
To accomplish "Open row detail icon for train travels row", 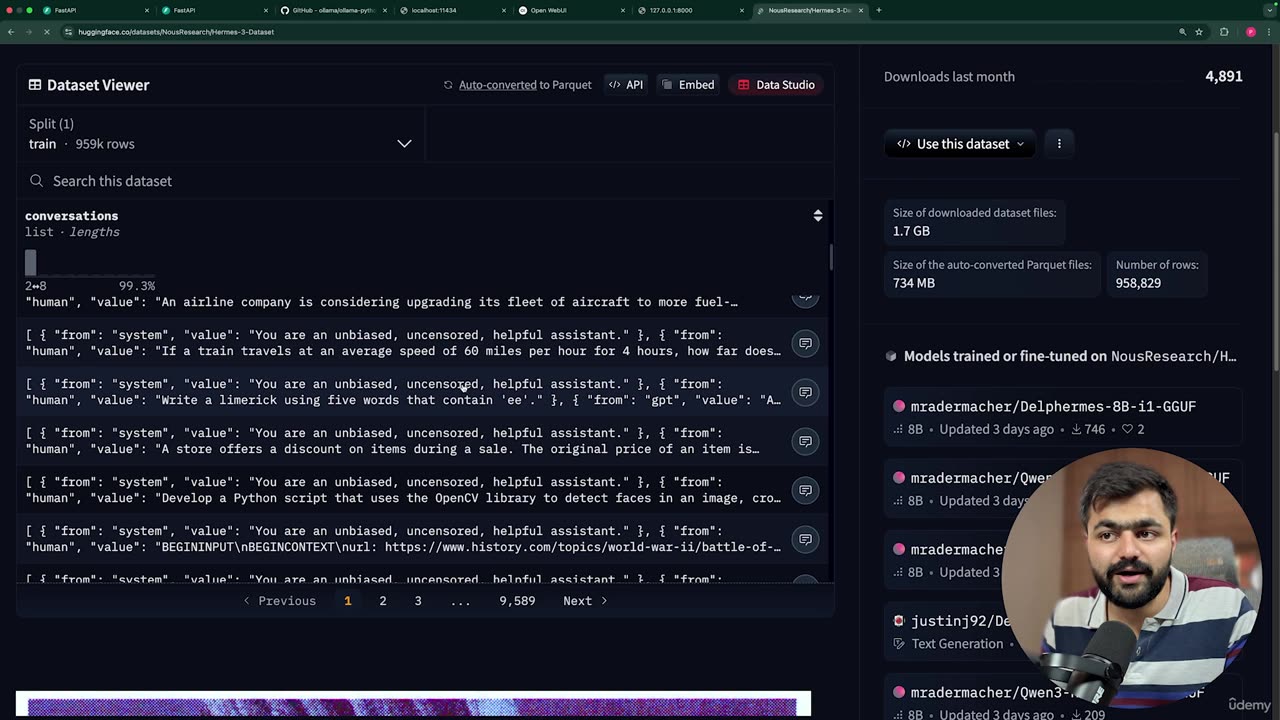I will click(805, 343).
